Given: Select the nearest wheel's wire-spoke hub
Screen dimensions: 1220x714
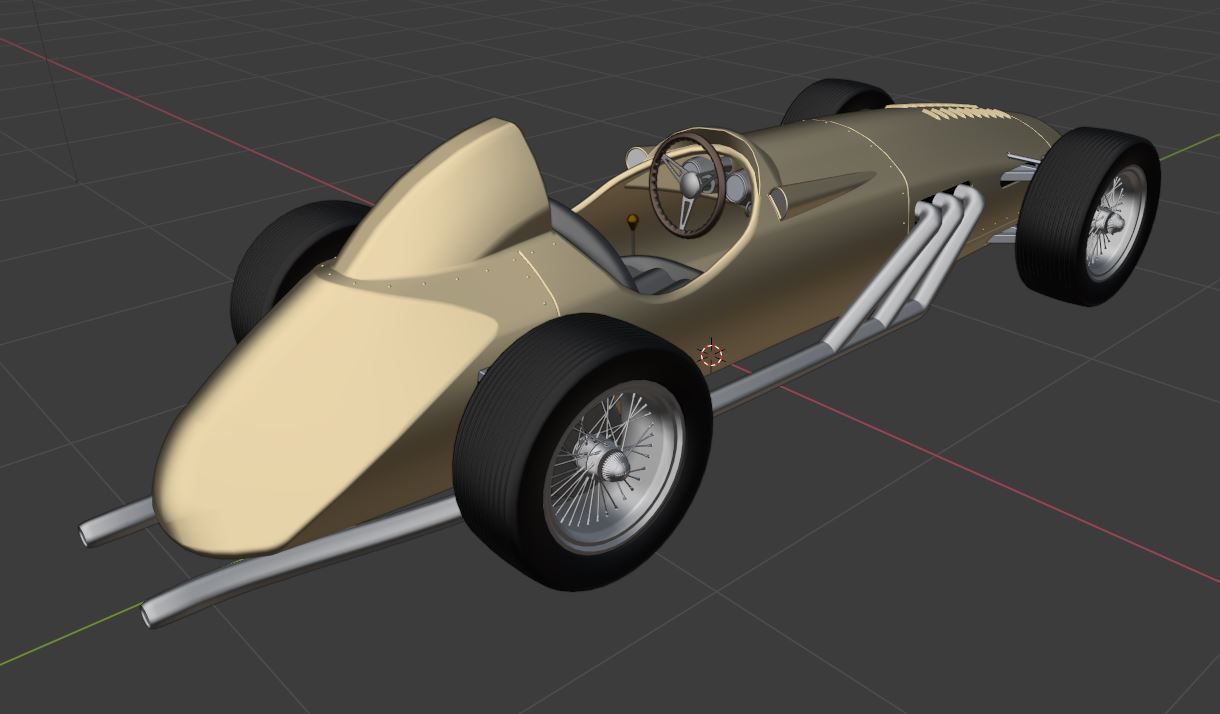Looking at the screenshot, I should (x=613, y=466).
